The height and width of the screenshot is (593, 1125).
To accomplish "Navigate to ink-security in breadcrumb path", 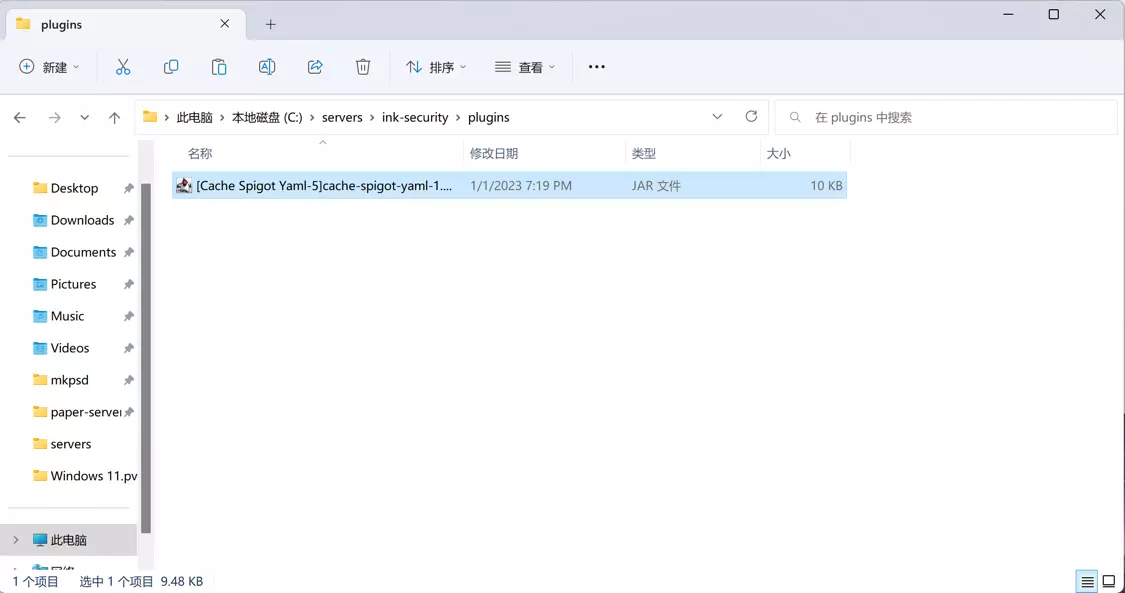I will point(415,117).
